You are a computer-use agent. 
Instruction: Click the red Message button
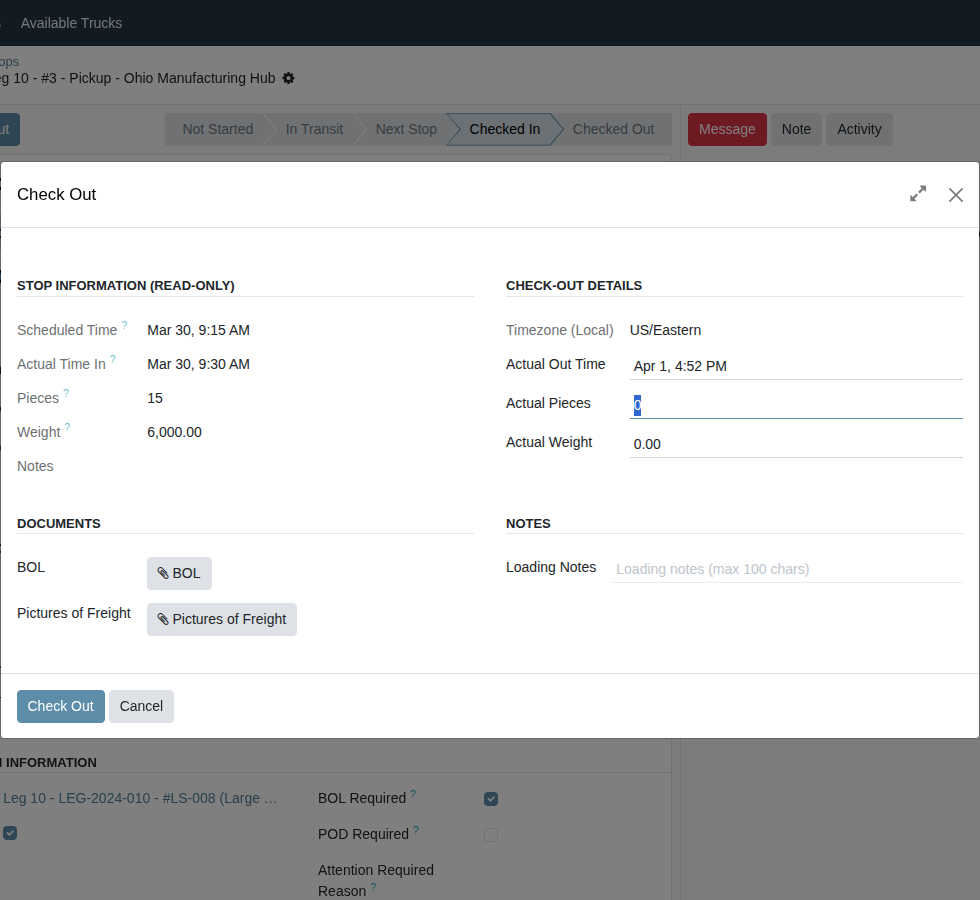point(727,129)
